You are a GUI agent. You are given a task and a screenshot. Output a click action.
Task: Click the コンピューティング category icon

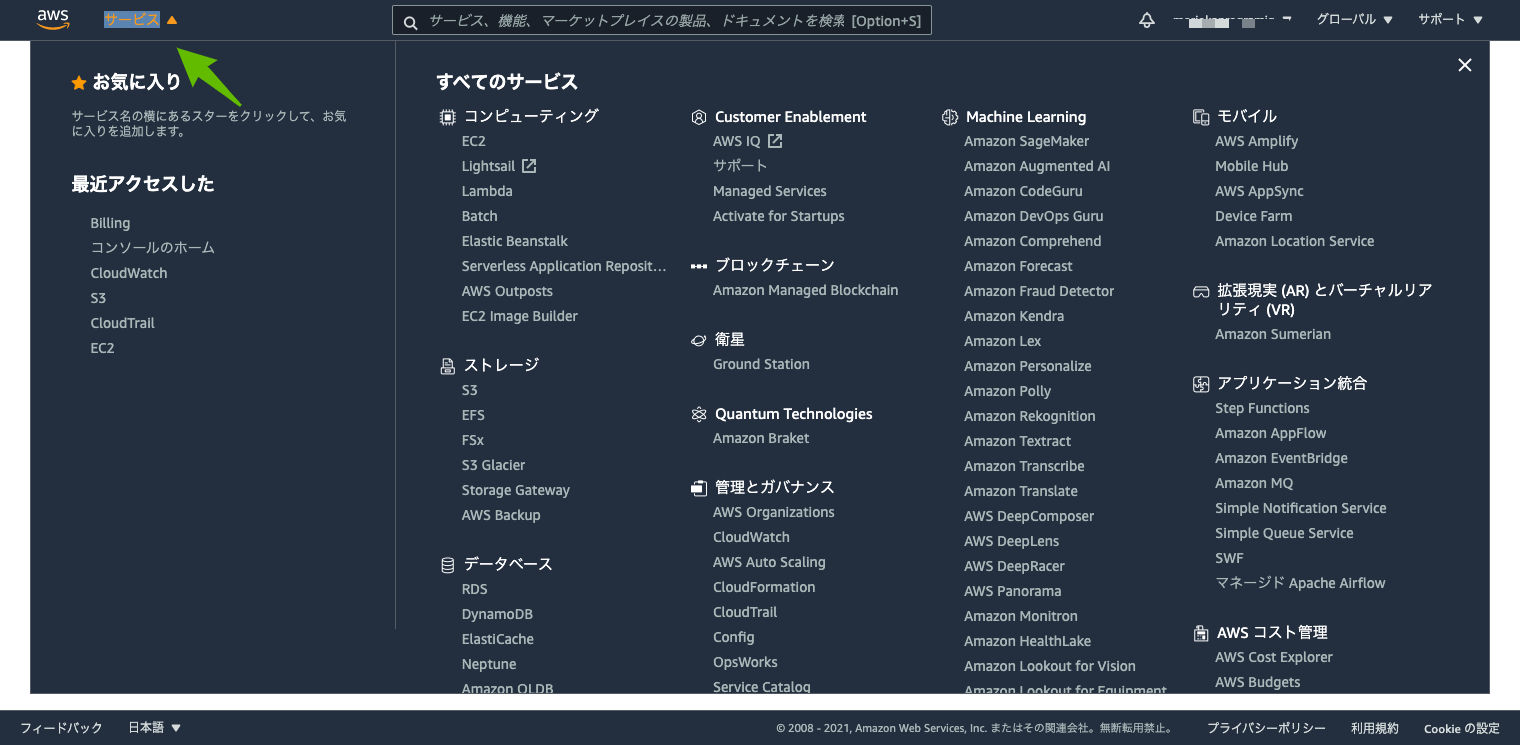click(448, 117)
